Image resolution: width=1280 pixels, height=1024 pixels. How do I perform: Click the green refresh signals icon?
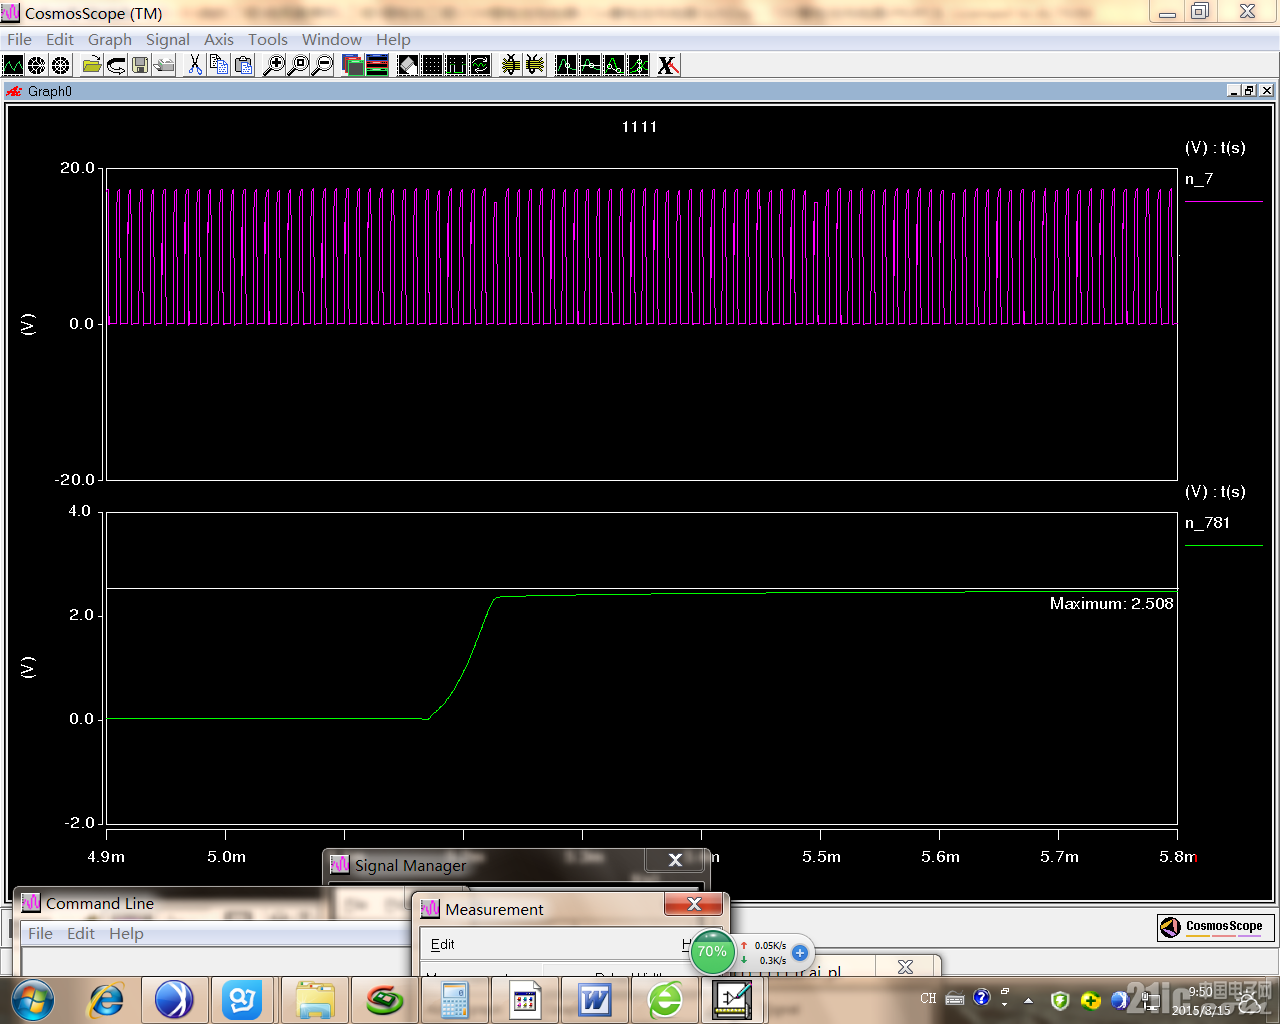pos(480,65)
